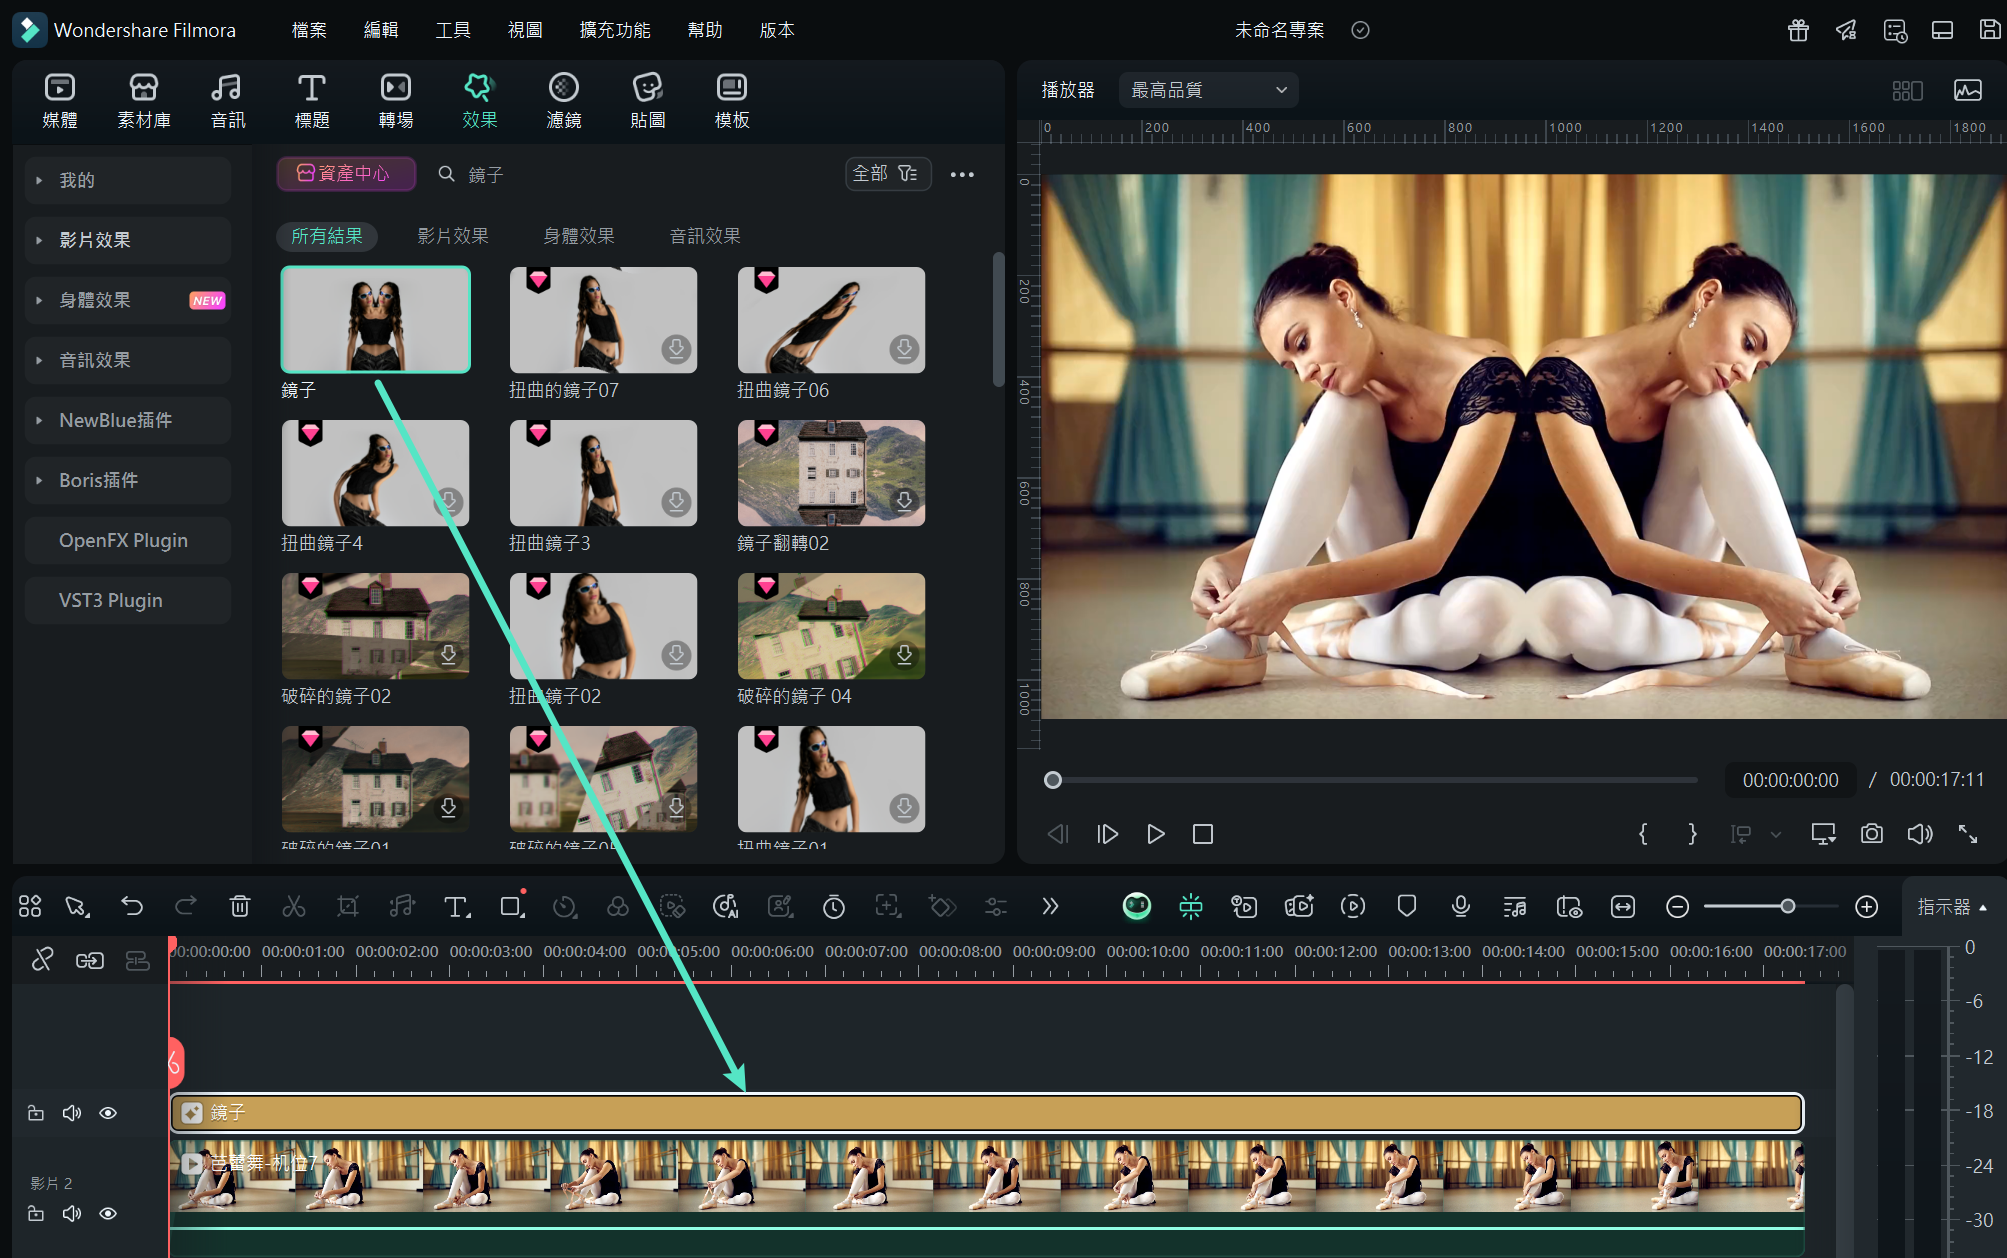Take a snapshot with camera icon
The image size is (2007, 1258).
pos(1871,834)
